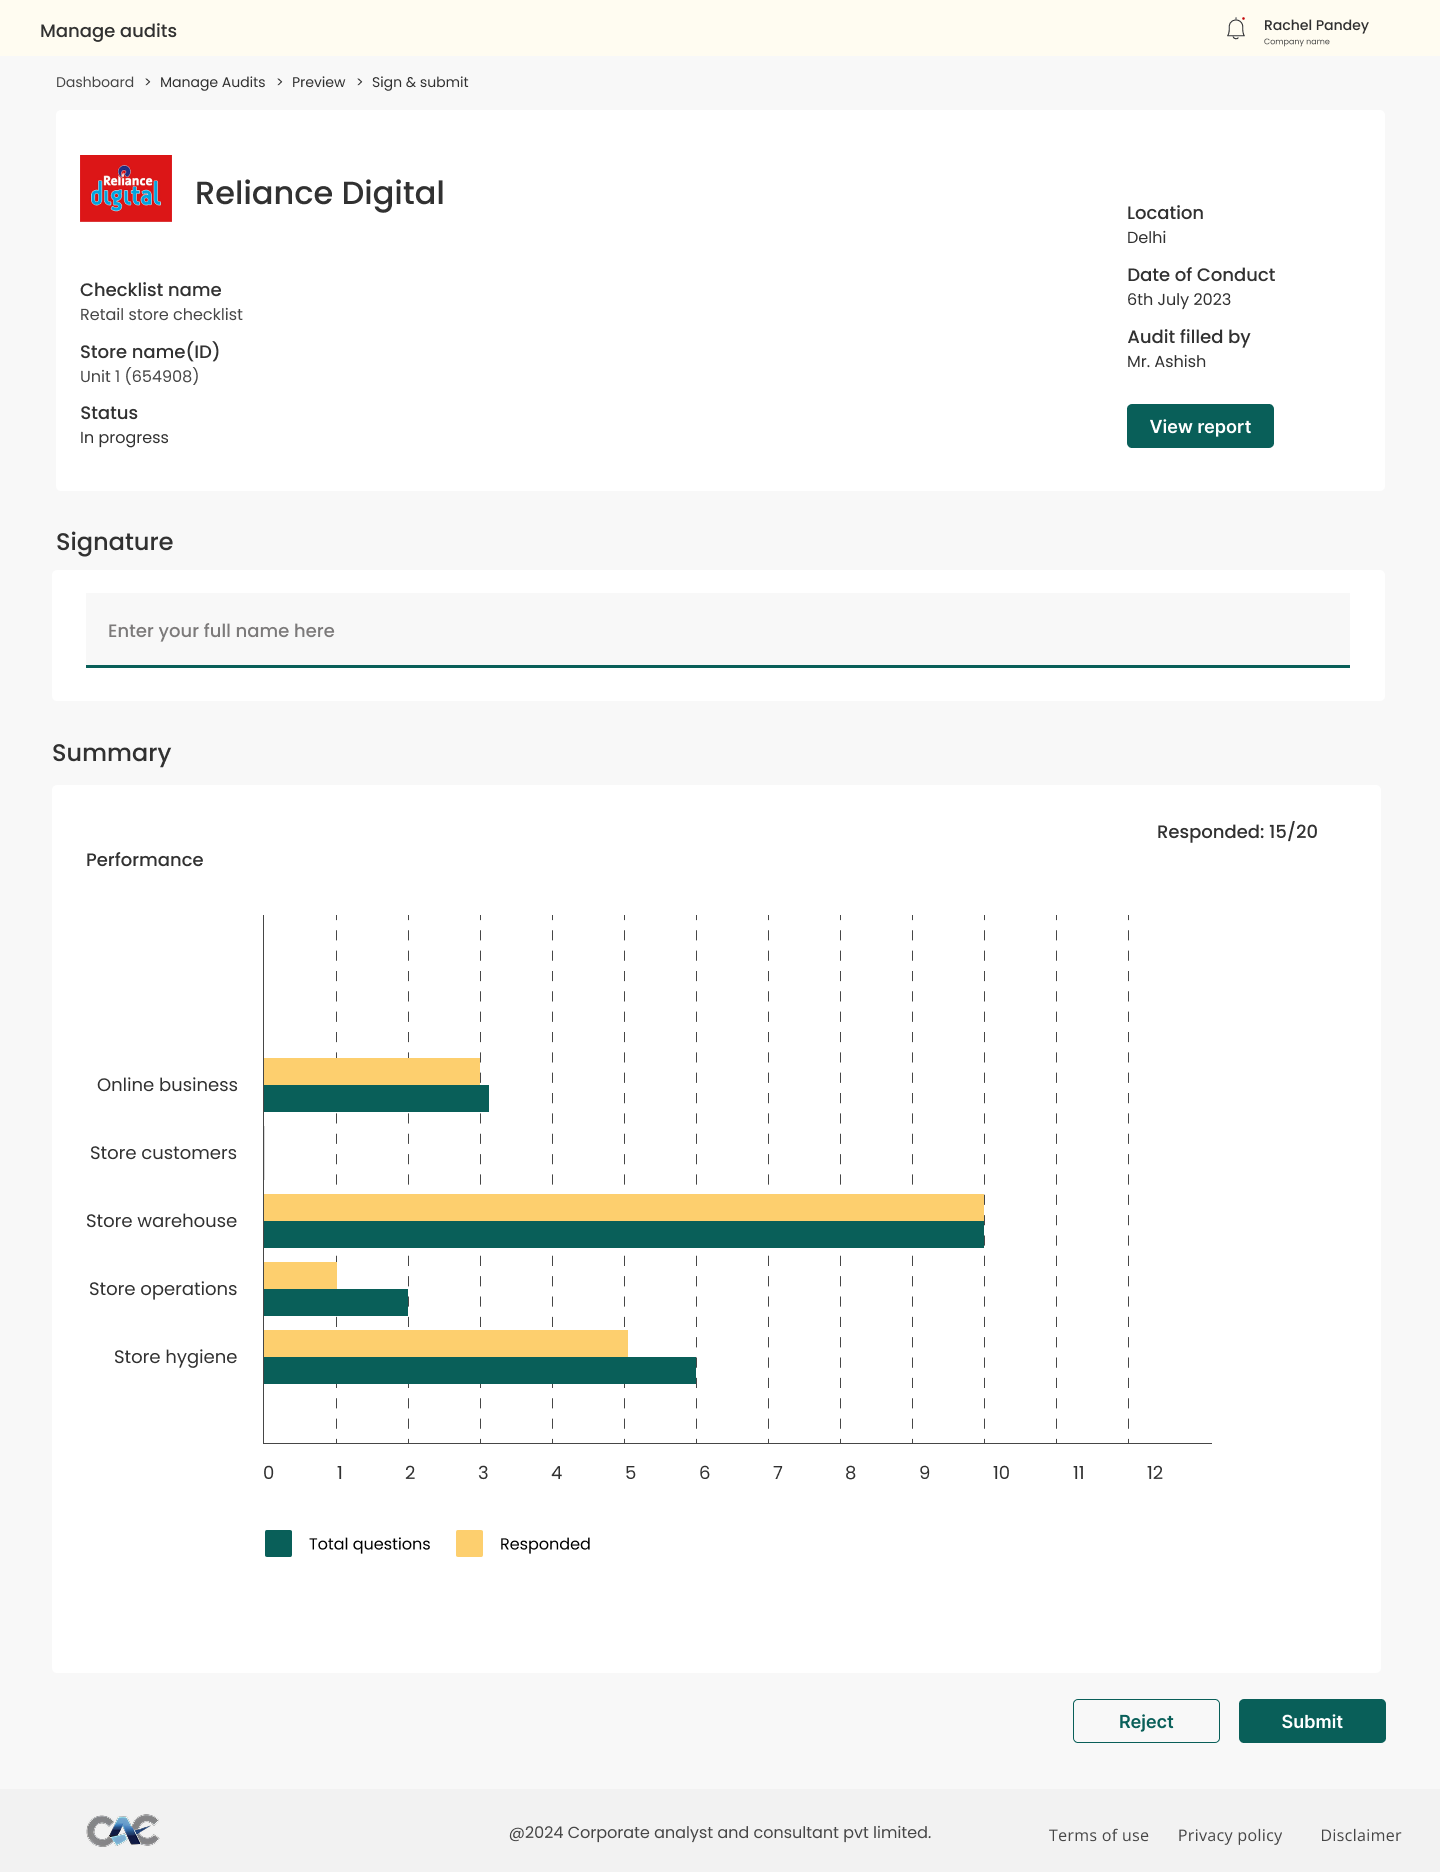Image resolution: width=1440 pixels, height=1872 pixels.
Task: Click the Store hygiene Total questions bar
Action: [x=480, y=1370]
